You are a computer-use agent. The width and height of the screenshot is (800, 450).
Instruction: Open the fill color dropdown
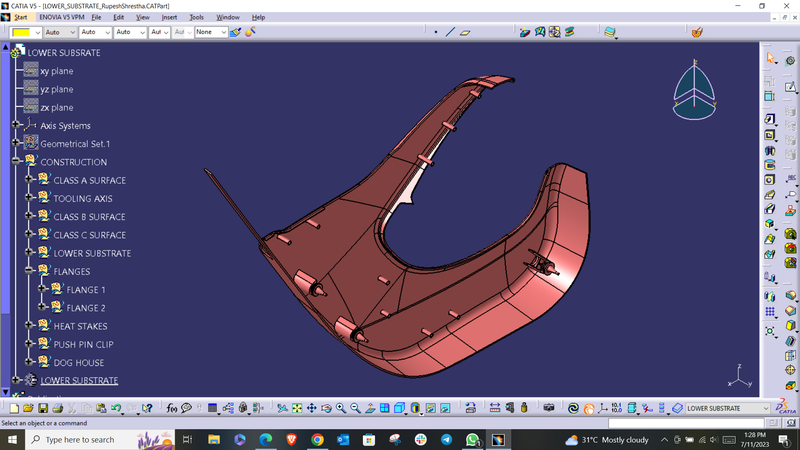(x=37, y=33)
